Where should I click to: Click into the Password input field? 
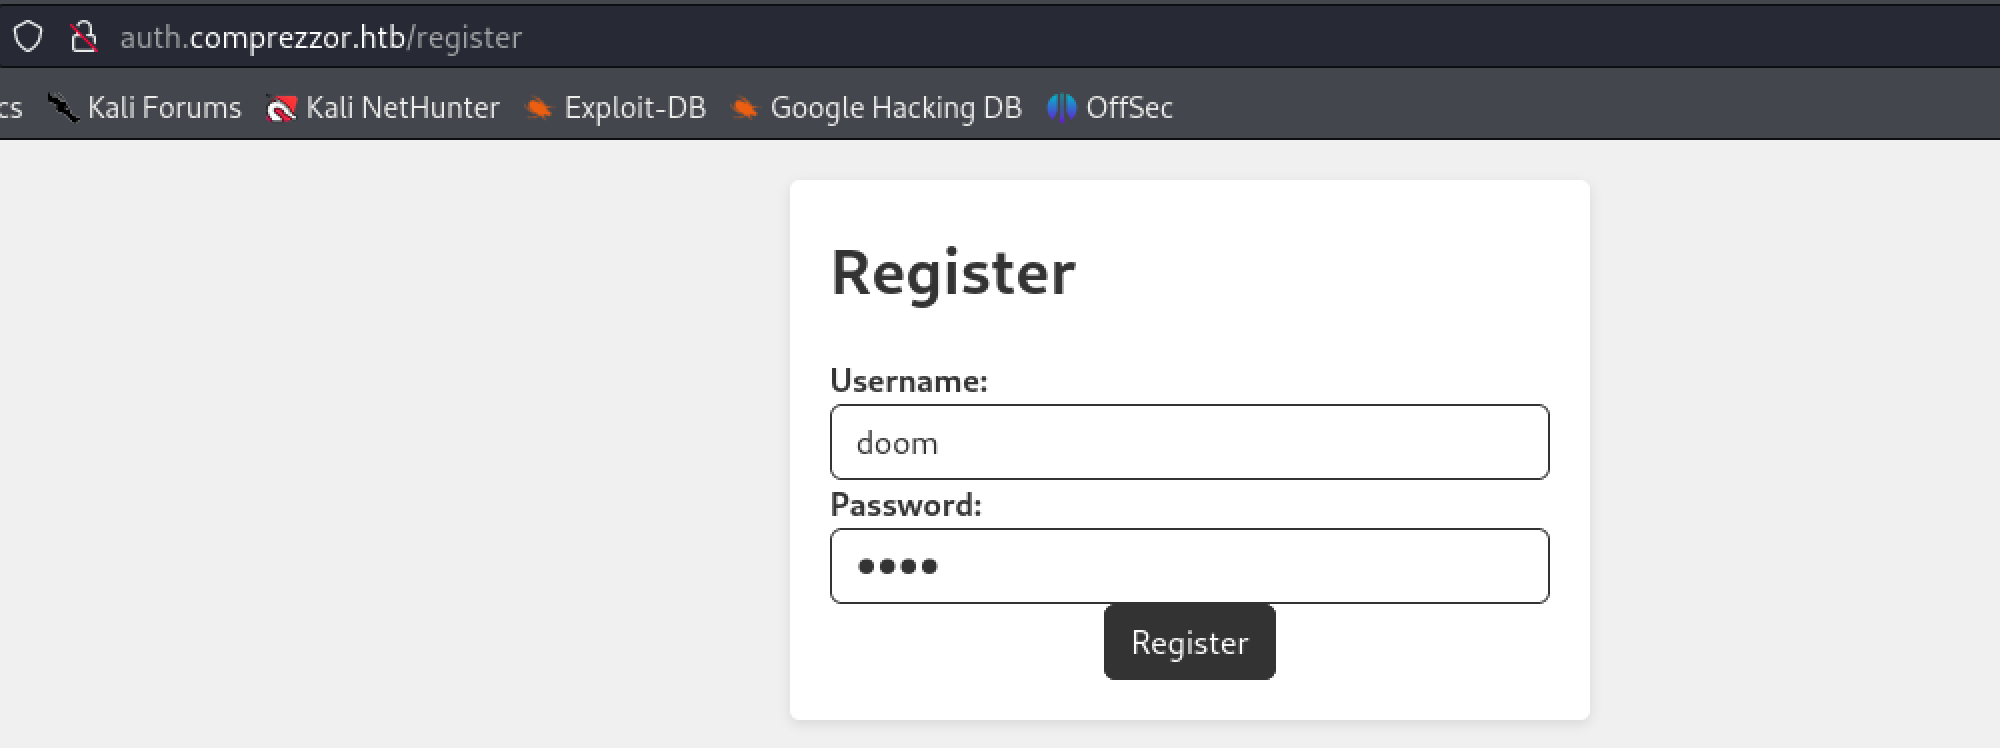pyautogui.click(x=1189, y=566)
